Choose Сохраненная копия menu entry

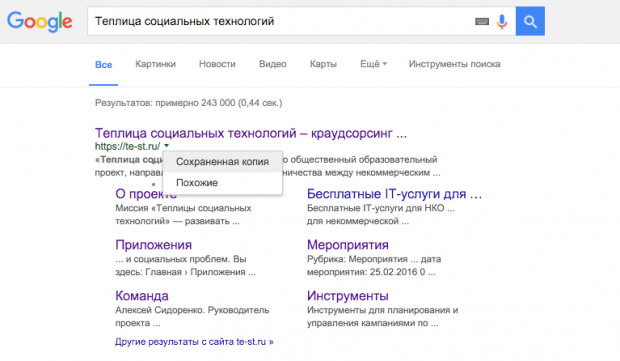tap(222, 162)
